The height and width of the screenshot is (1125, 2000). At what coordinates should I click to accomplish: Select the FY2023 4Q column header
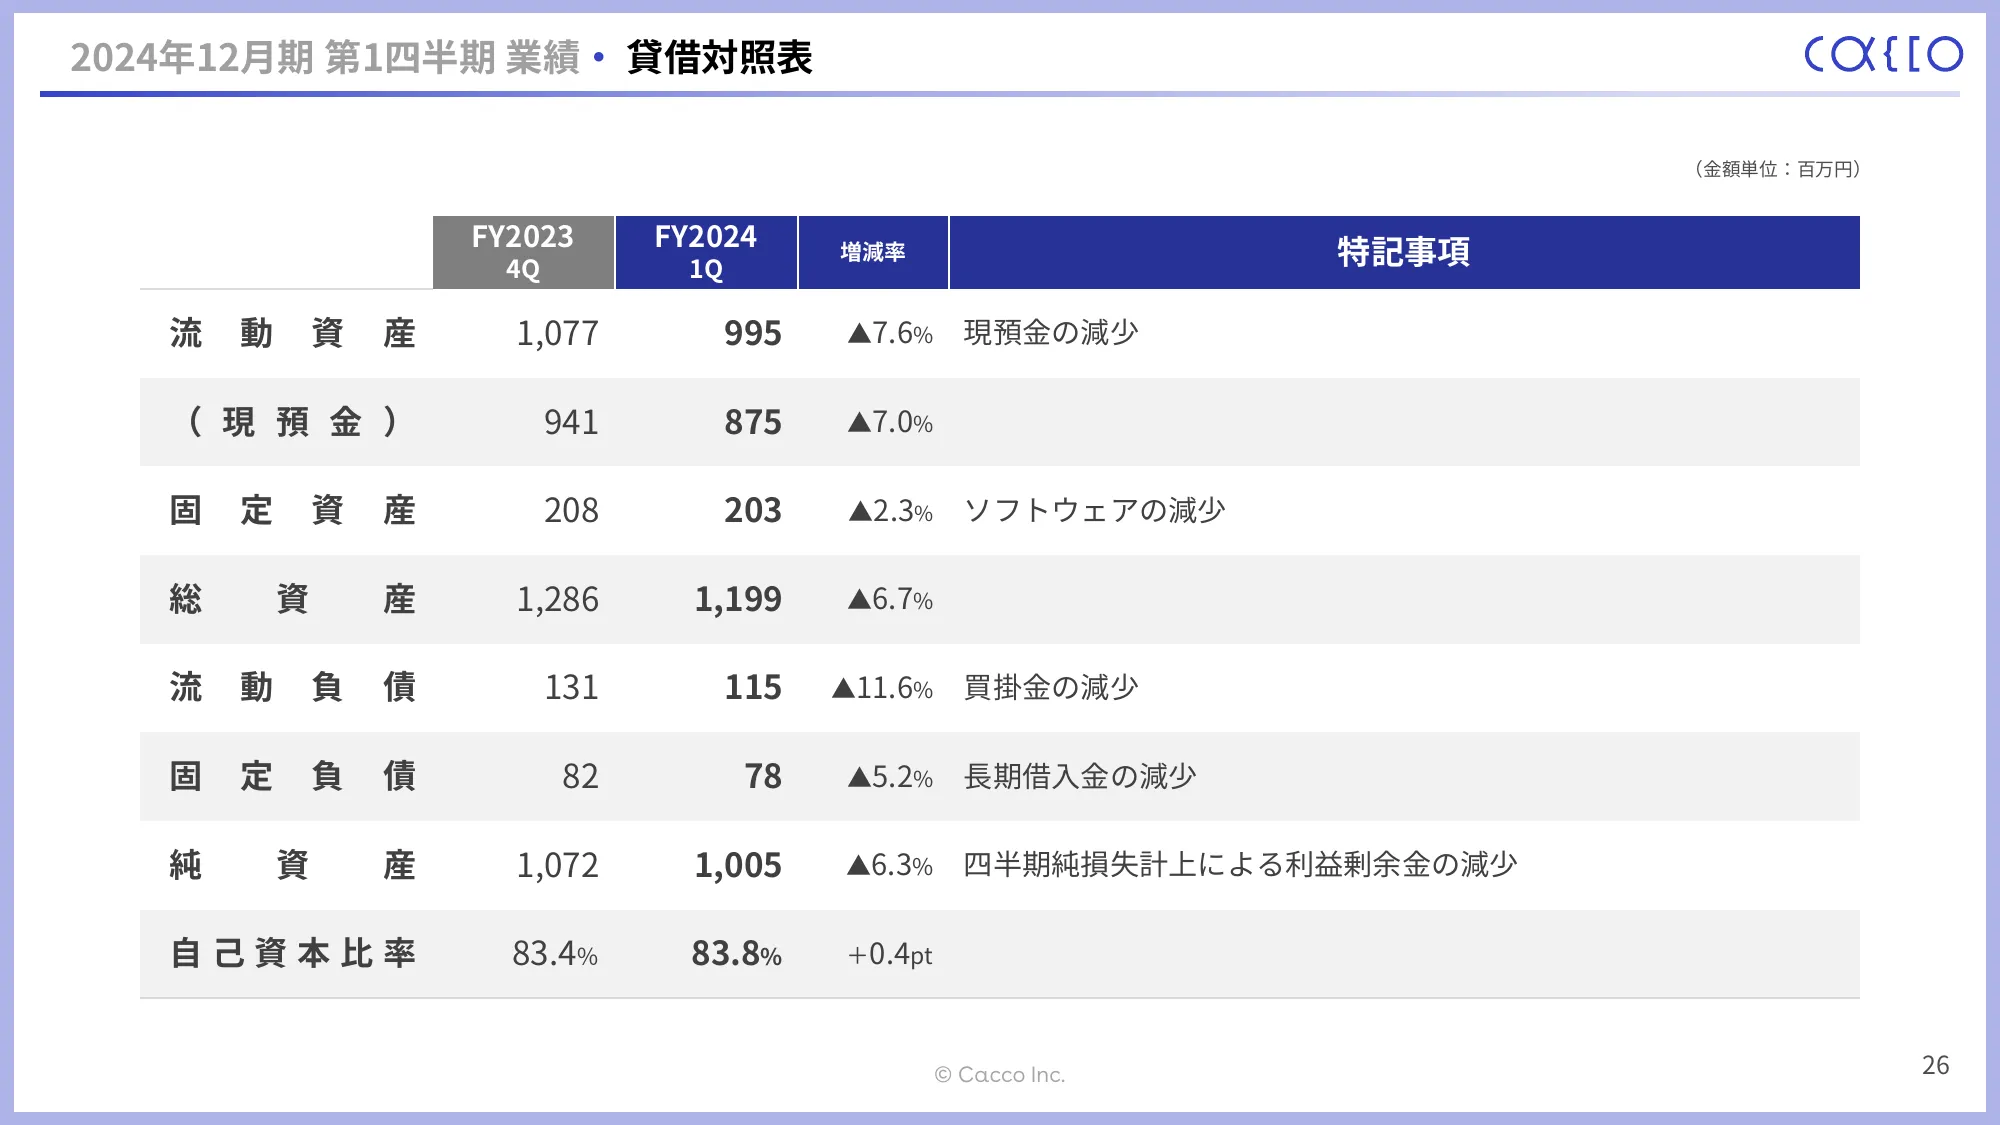tap(523, 252)
